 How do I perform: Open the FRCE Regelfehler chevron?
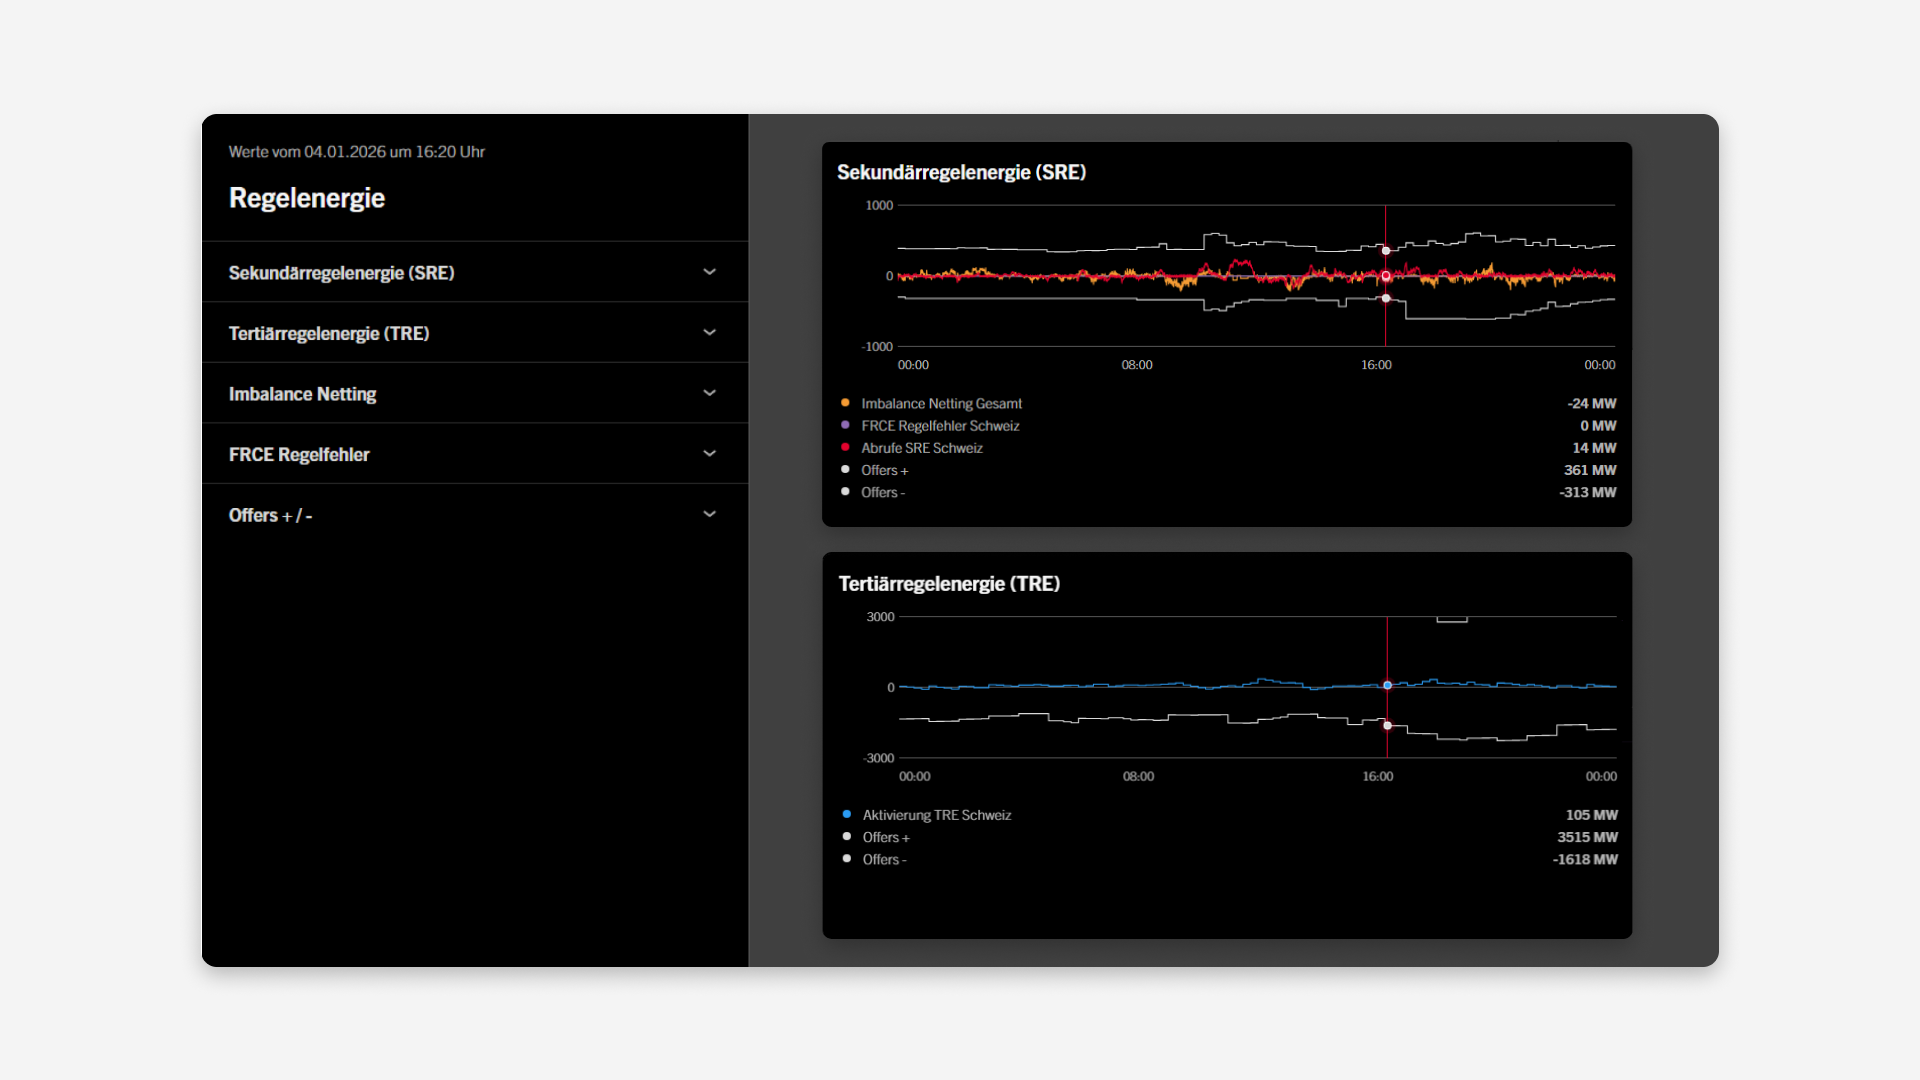coord(709,454)
